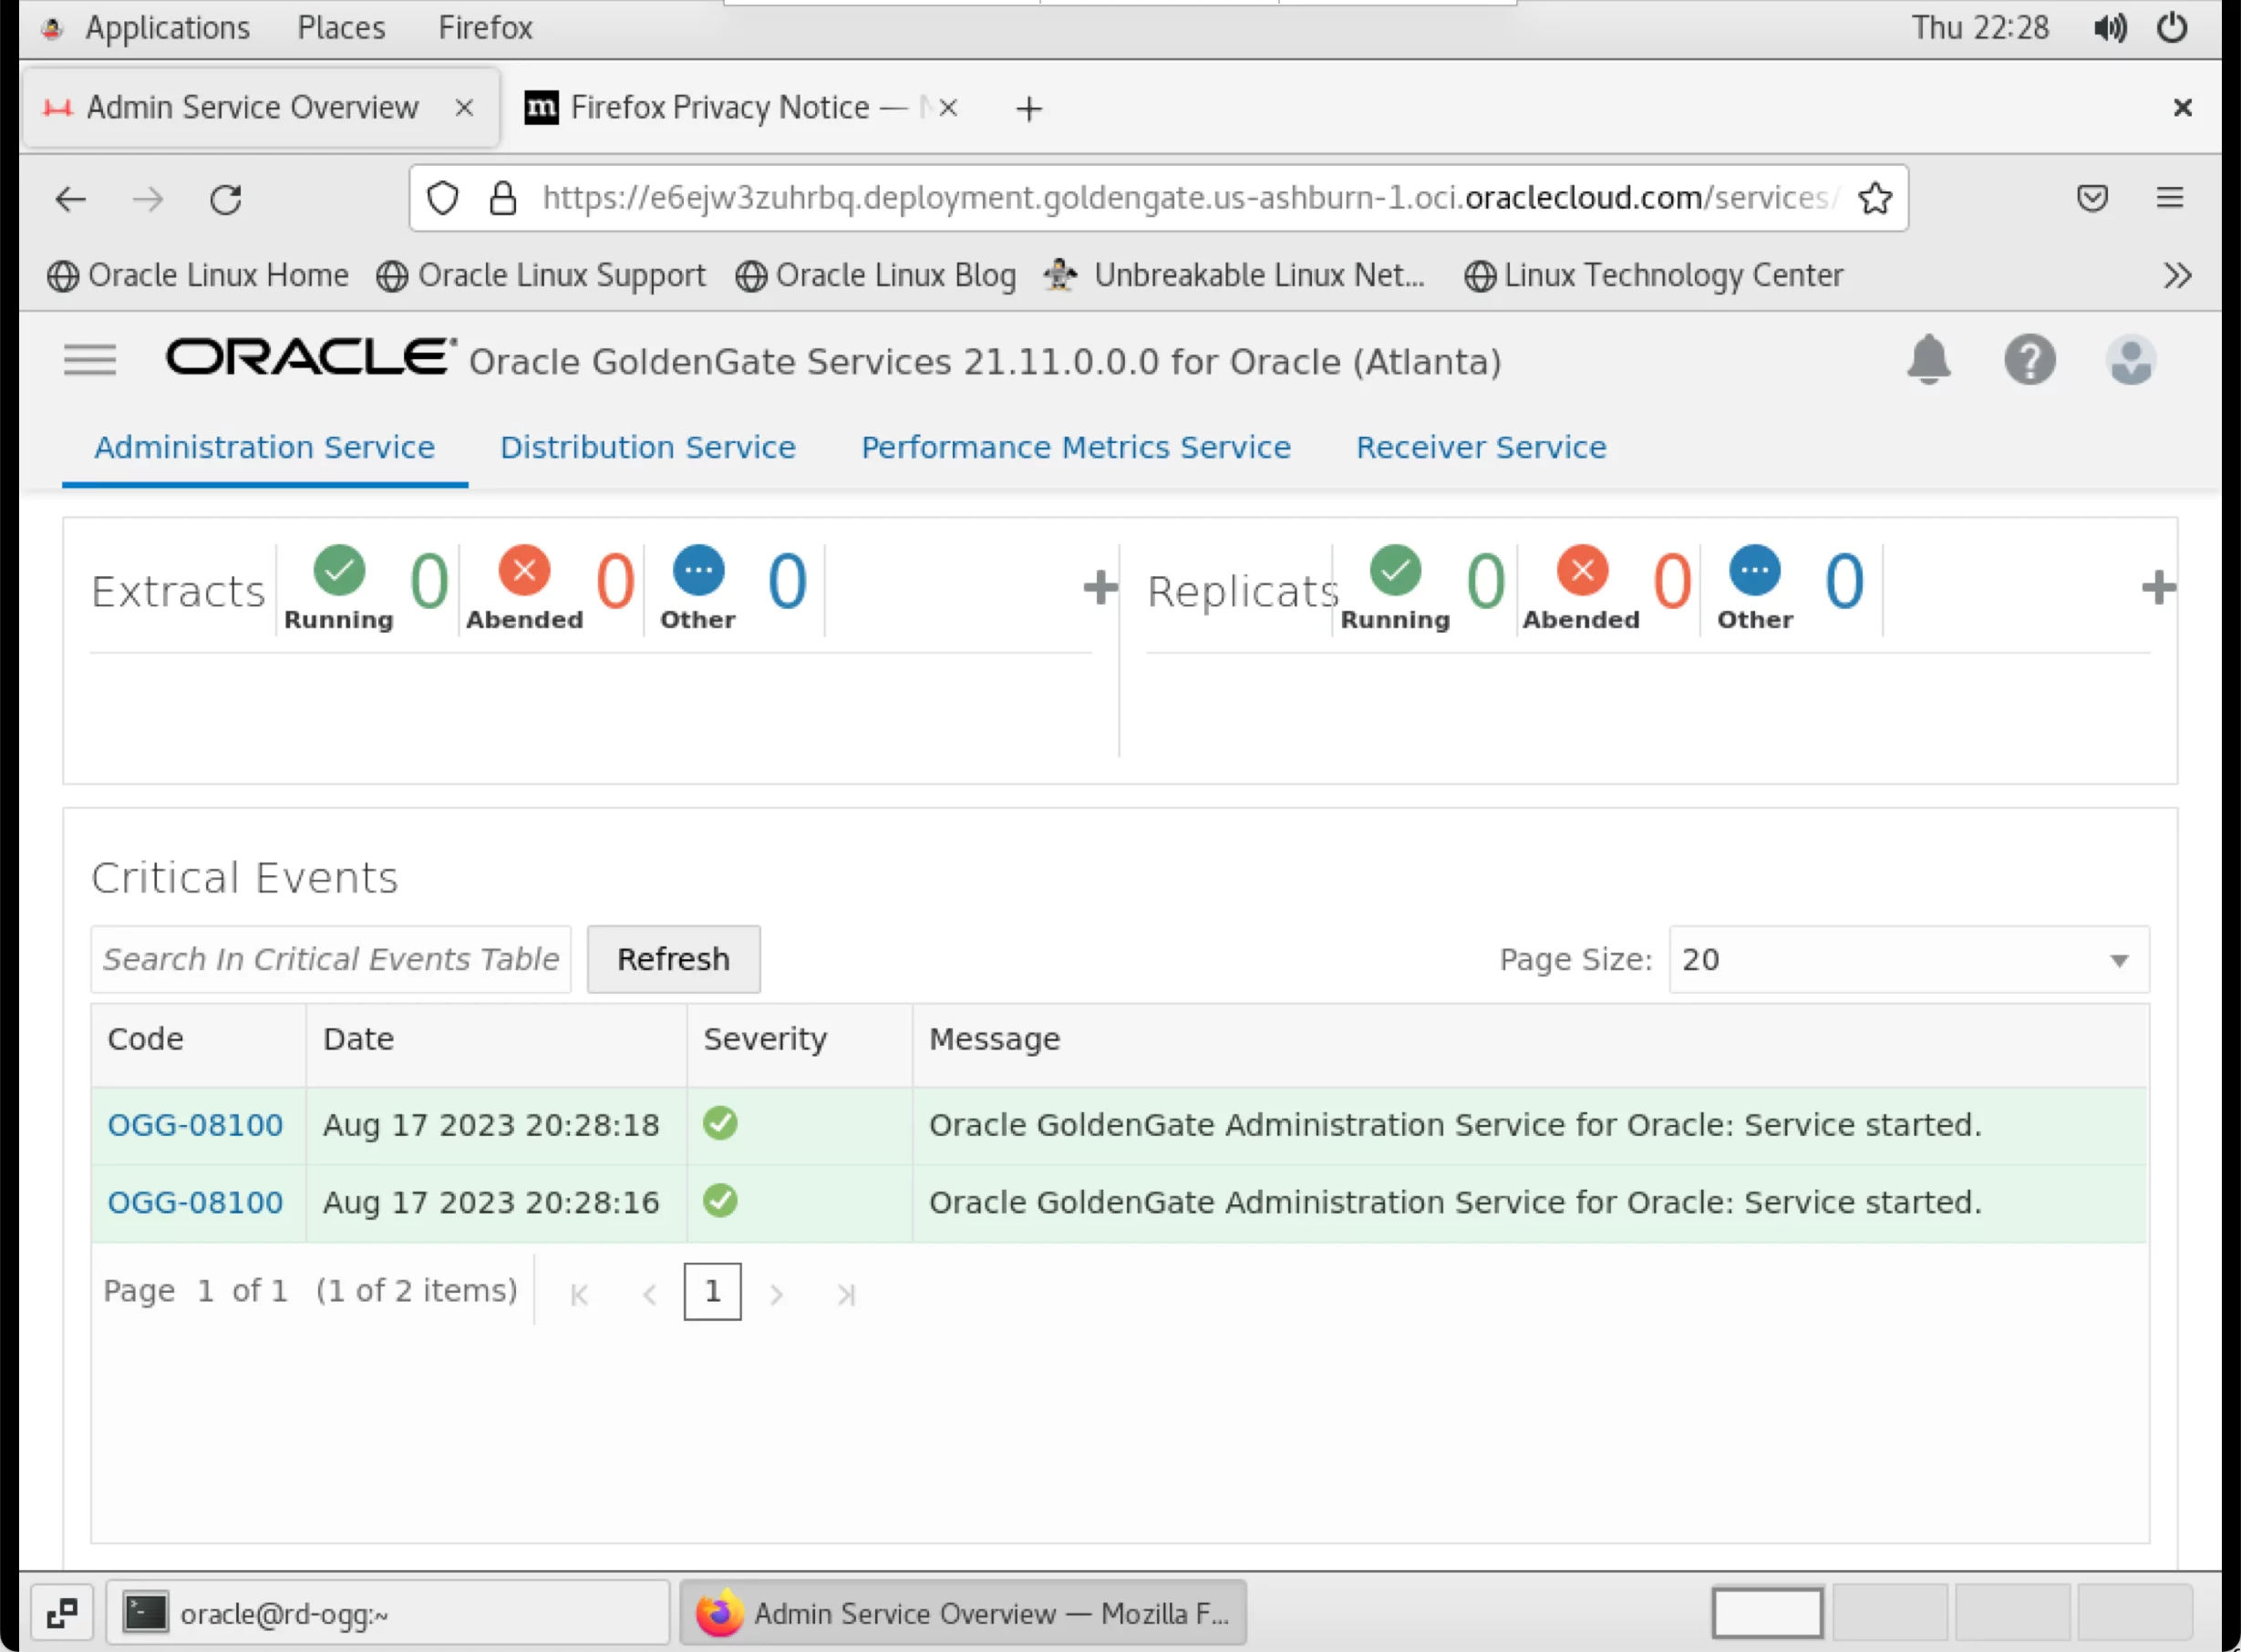Open Unbreakable Linux Network bookmark
Screen dimensions: 2241x1652
point(1234,275)
